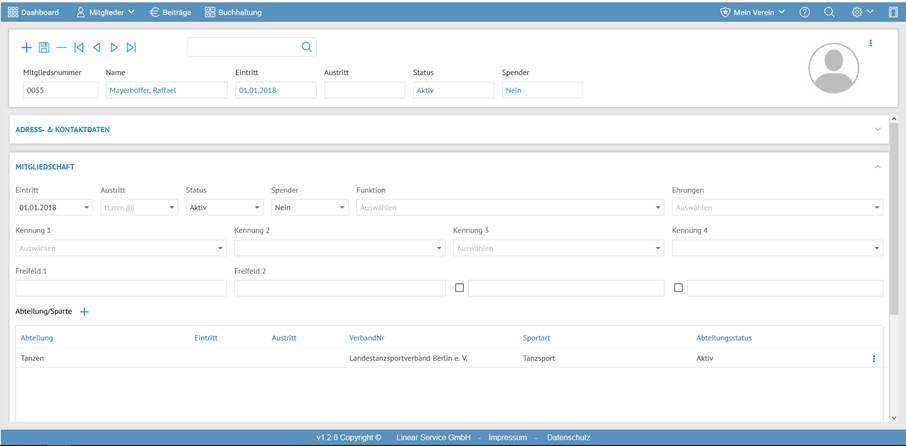Screen dimensions: 906x446
Task: Open the Ehrungen dropdown
Action: 776,208
